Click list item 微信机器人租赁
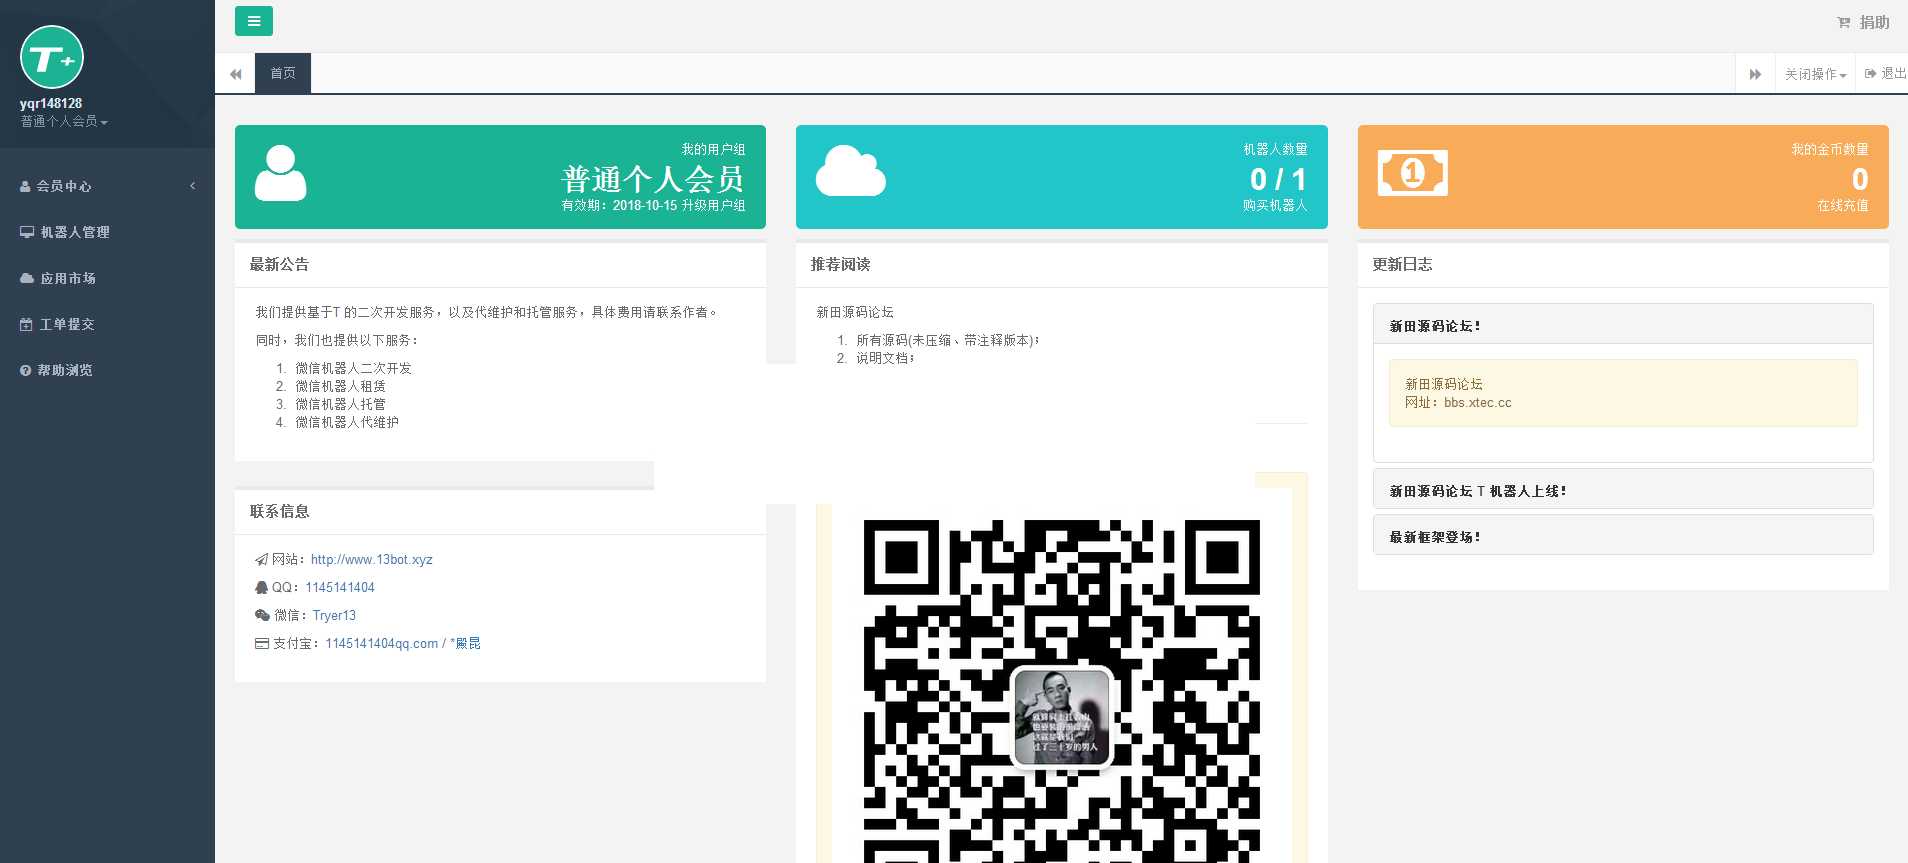This screenshot has height=863, width=1908. (x=340, y=386)
